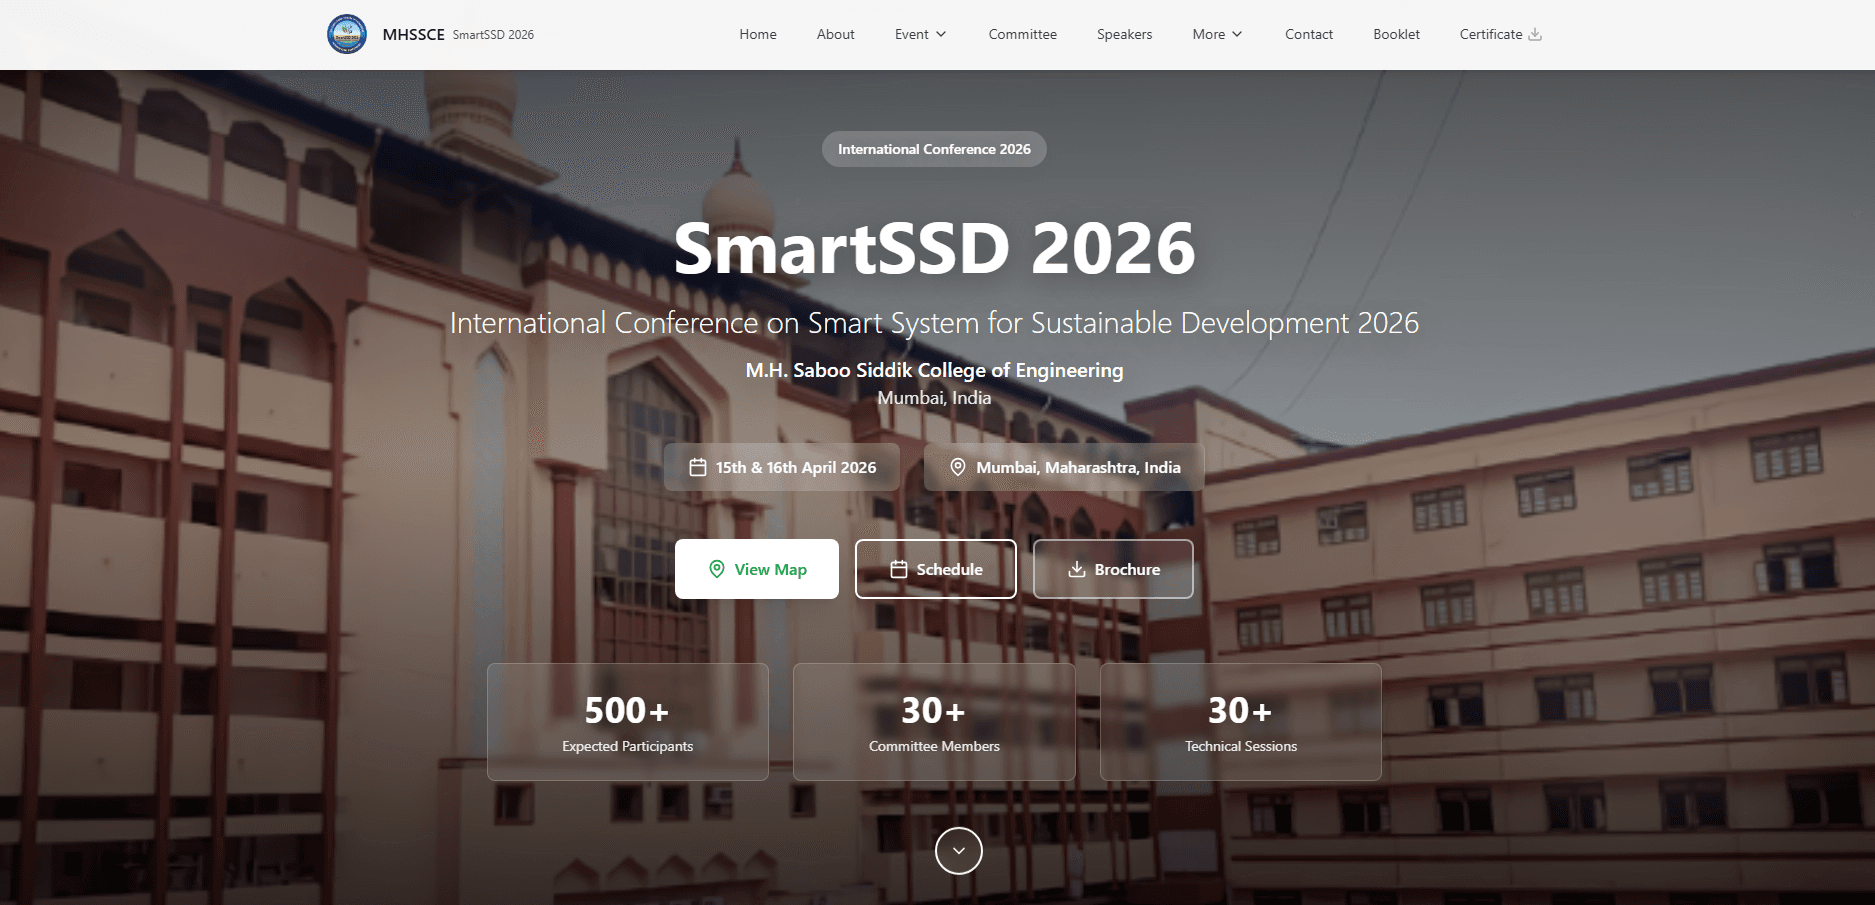Viewport: 1875px width, 905px height.
Task: Open the Contact menu item
Action: click(x=1309, y=34)
